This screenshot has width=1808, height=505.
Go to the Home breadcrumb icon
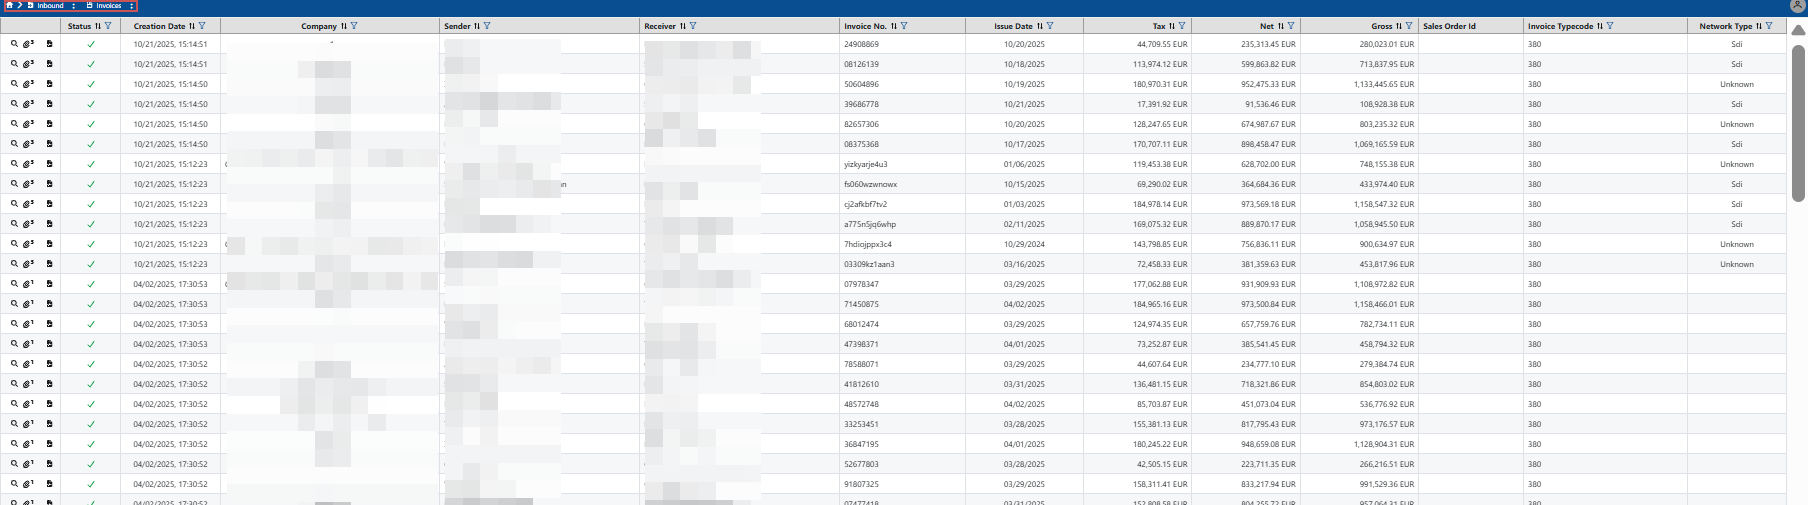(9, 6)
